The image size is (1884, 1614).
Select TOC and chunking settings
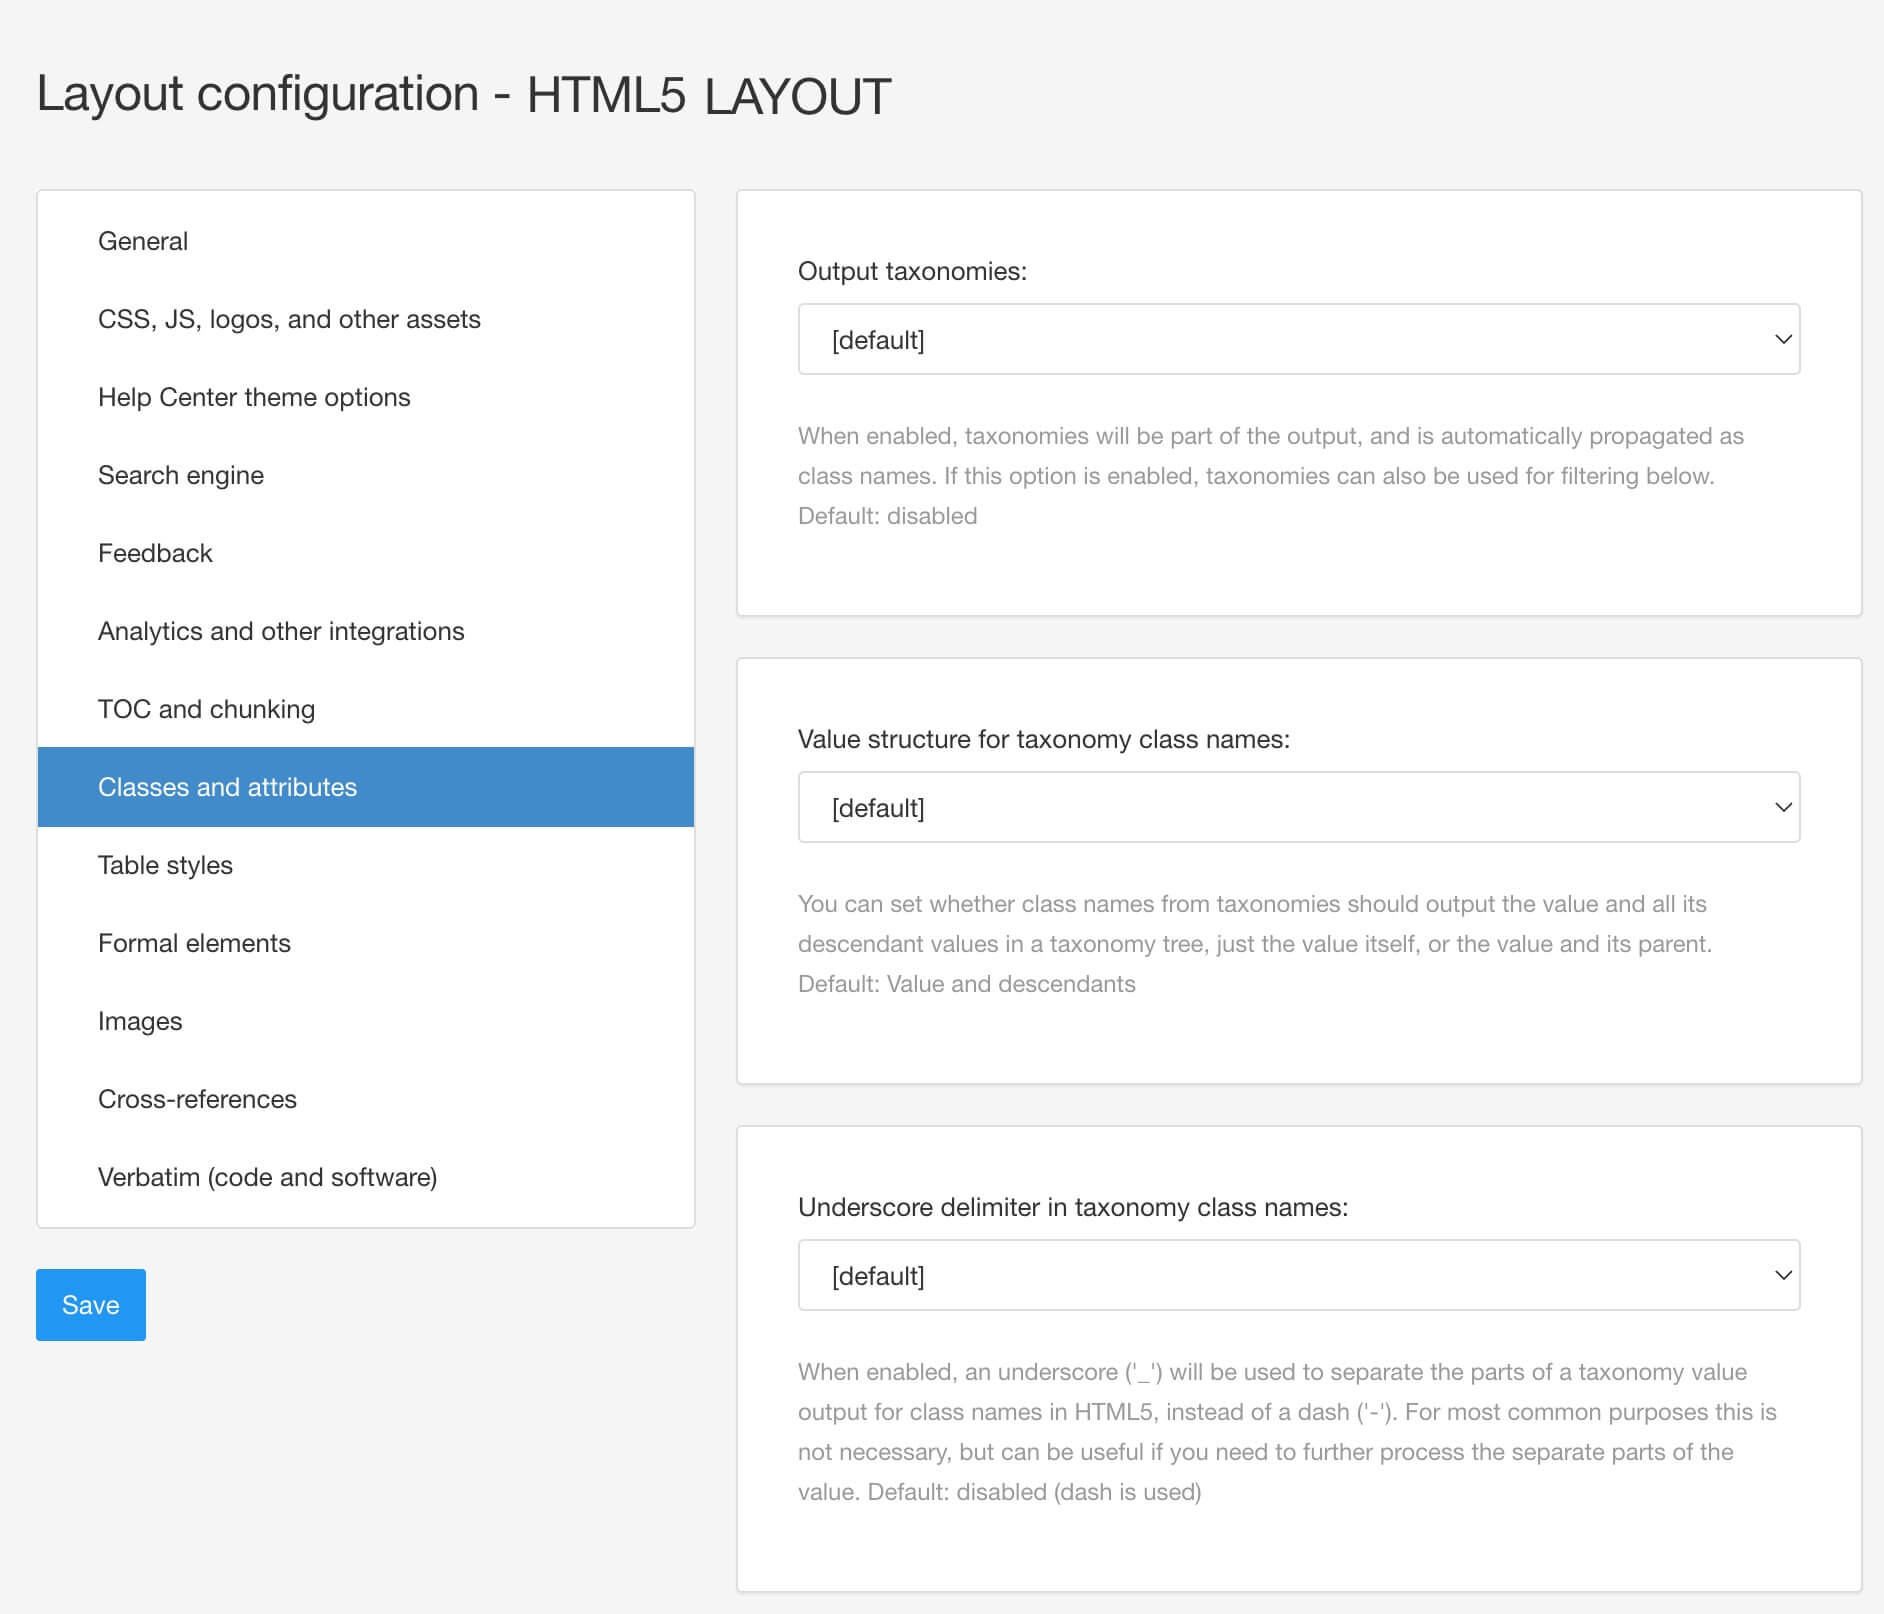pyautogui.click(x=206, y=709)
